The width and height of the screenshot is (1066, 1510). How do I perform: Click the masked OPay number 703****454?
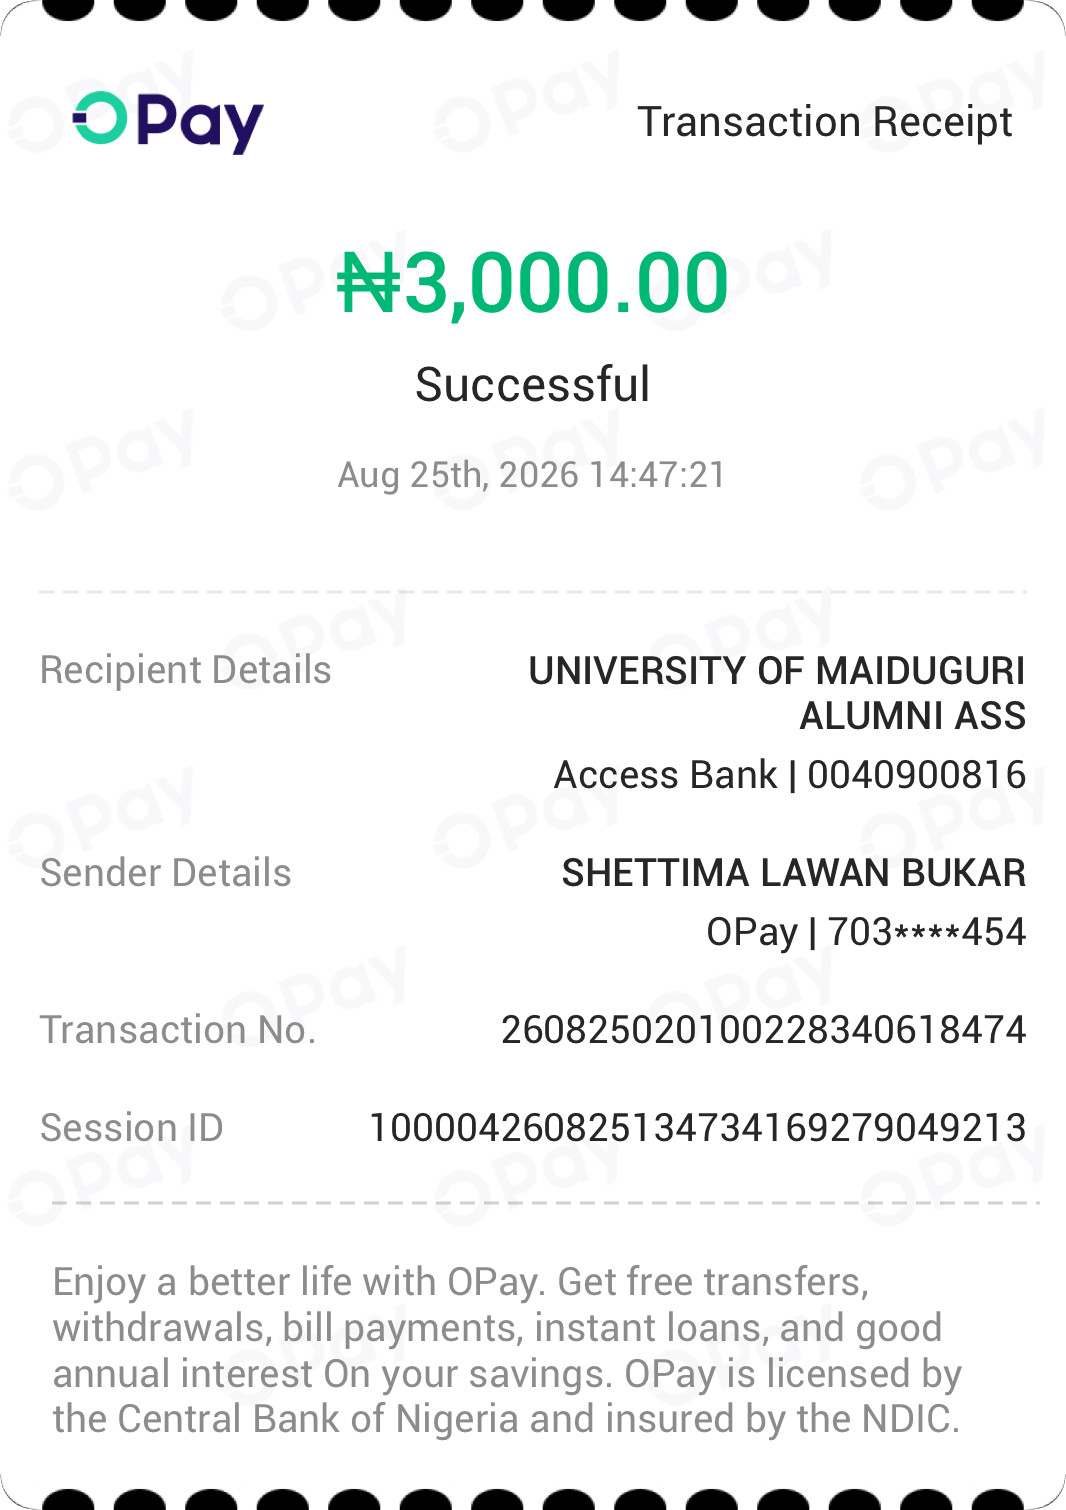927,932
